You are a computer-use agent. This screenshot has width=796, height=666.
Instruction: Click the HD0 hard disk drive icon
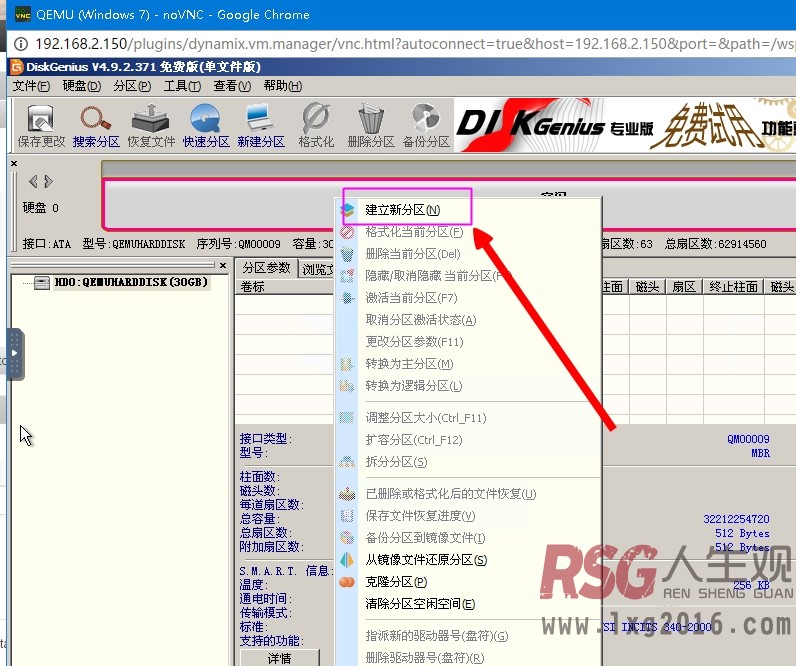tap(42, 283)
